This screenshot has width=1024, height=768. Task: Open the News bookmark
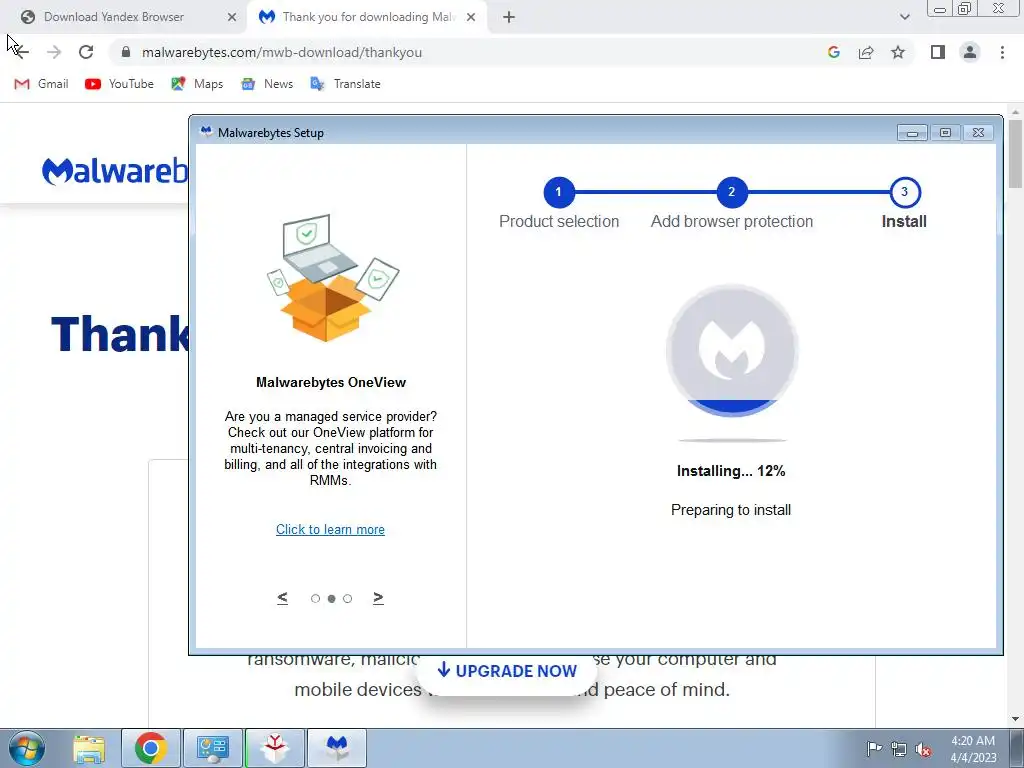point(267,84)
